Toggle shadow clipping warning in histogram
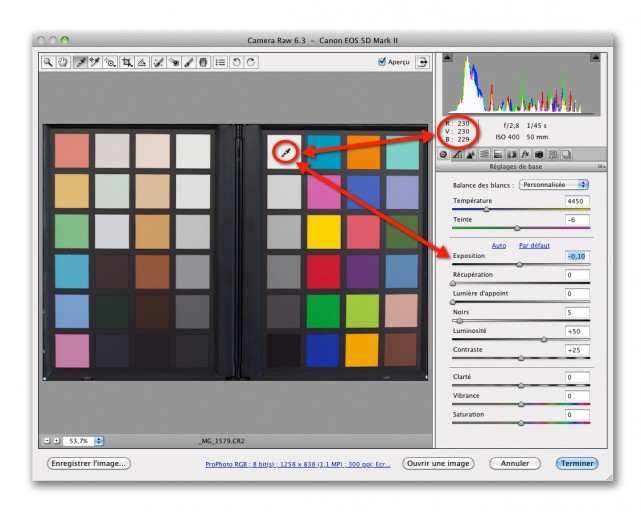The height and width of the screenshot is (512, 641). 447,58
